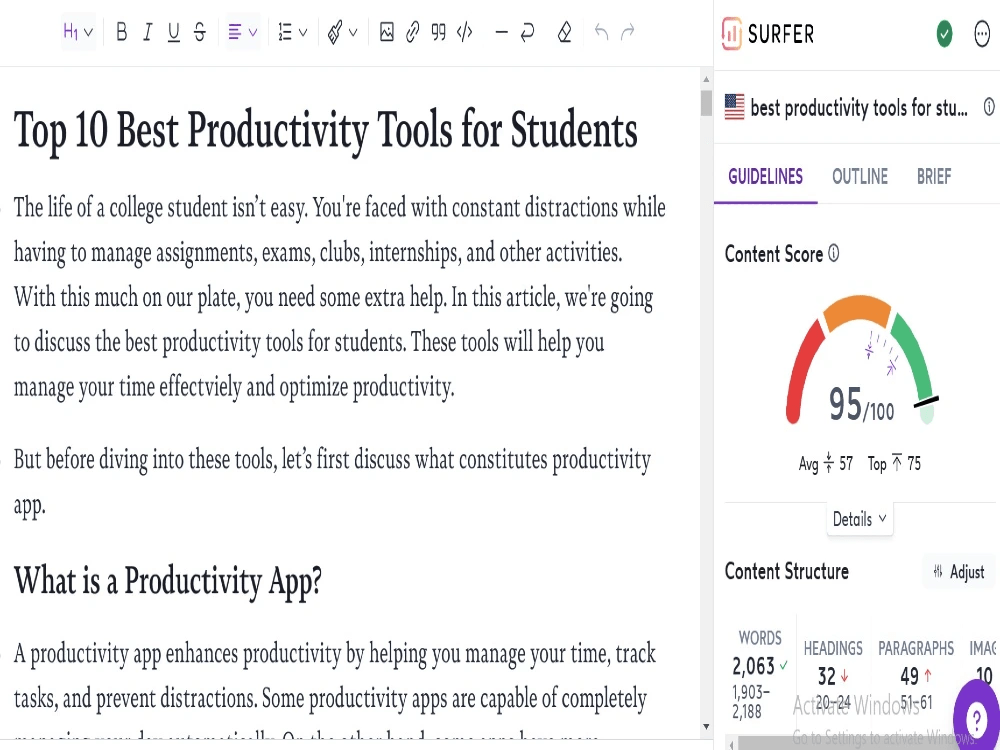The height and width of the screenshot is (750, 1000).
Task: Click the Adjust content structure button
Action: click(959, 572)
